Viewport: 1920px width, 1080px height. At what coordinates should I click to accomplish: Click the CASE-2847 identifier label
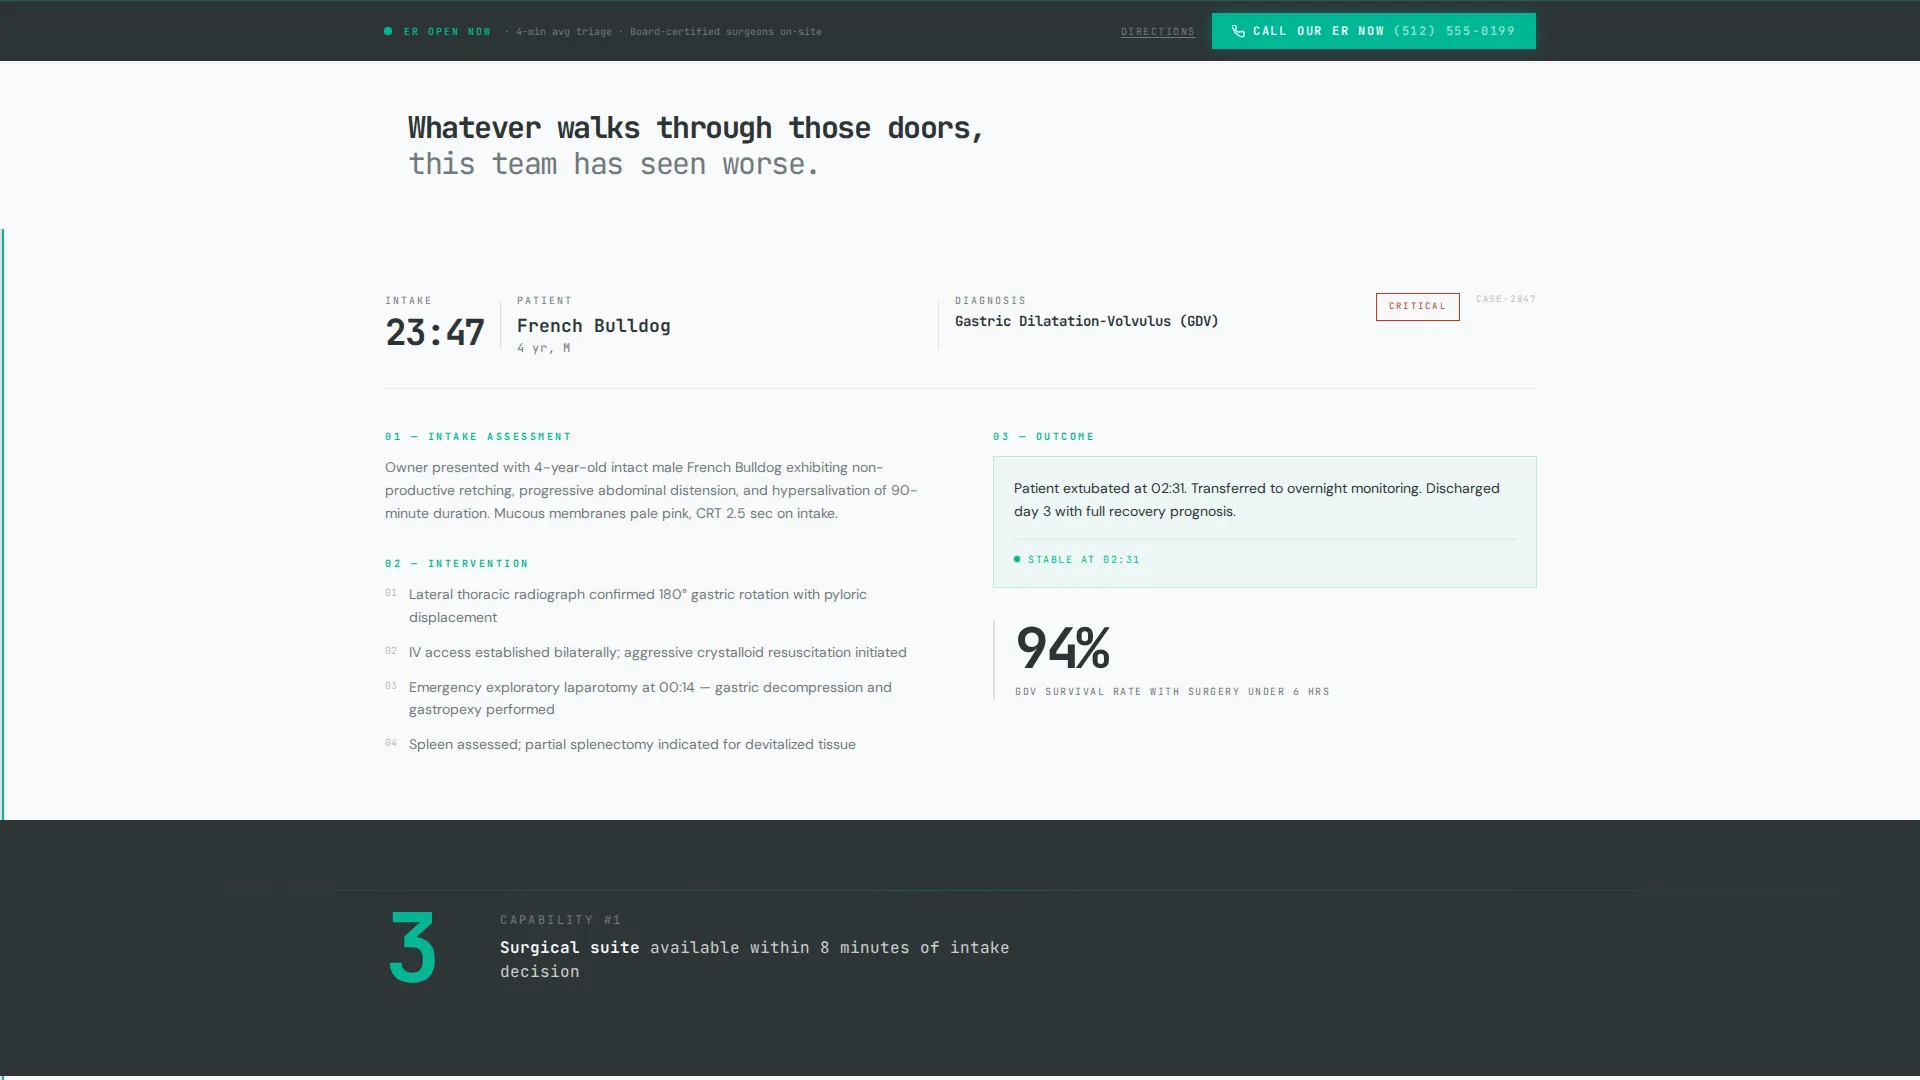click(x=1505, y=299)
